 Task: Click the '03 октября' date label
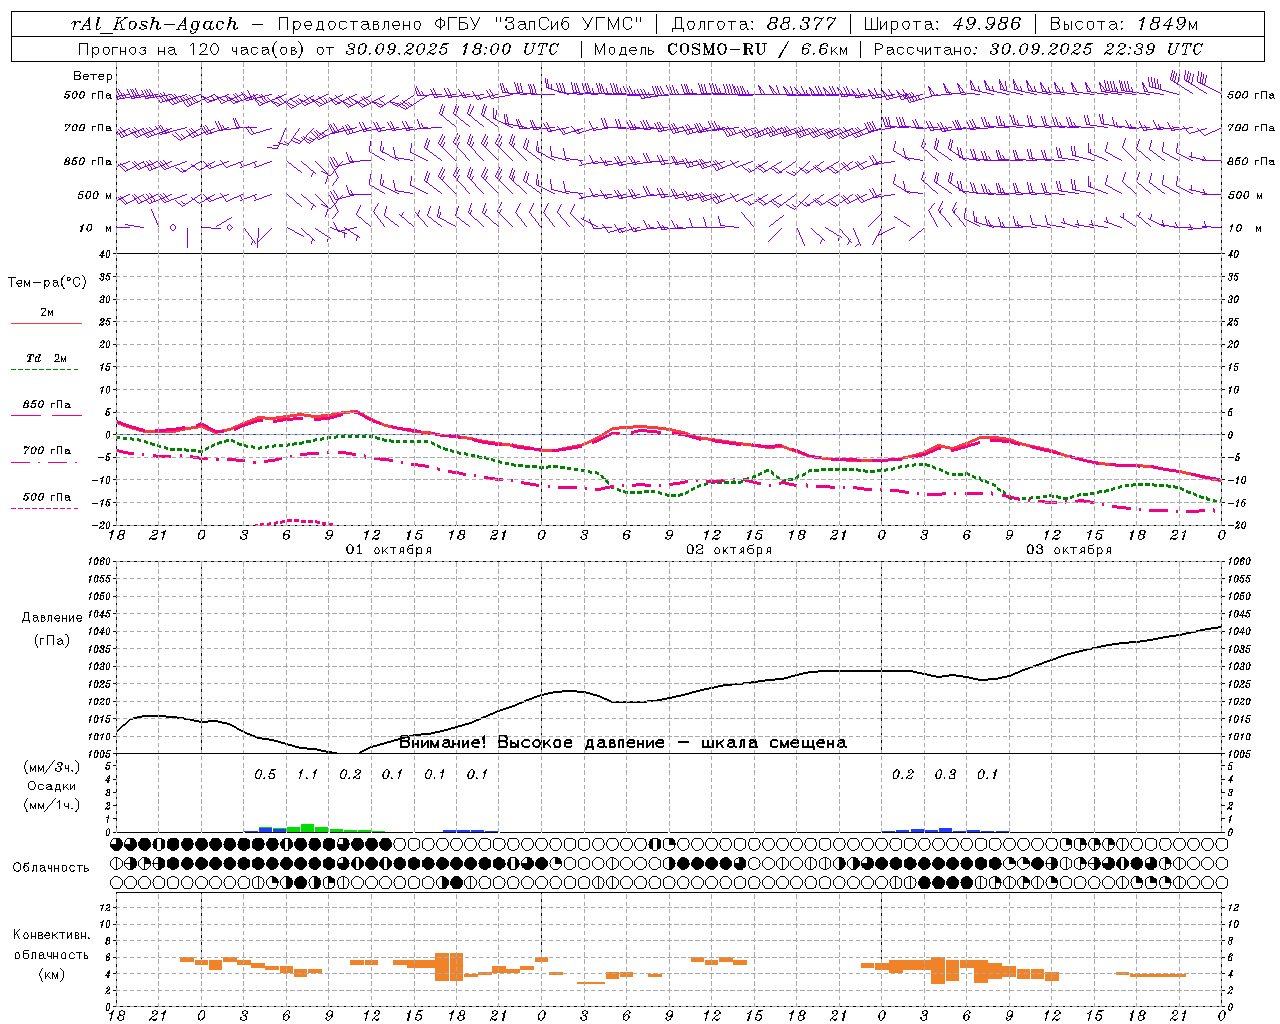coord(1069,550)
